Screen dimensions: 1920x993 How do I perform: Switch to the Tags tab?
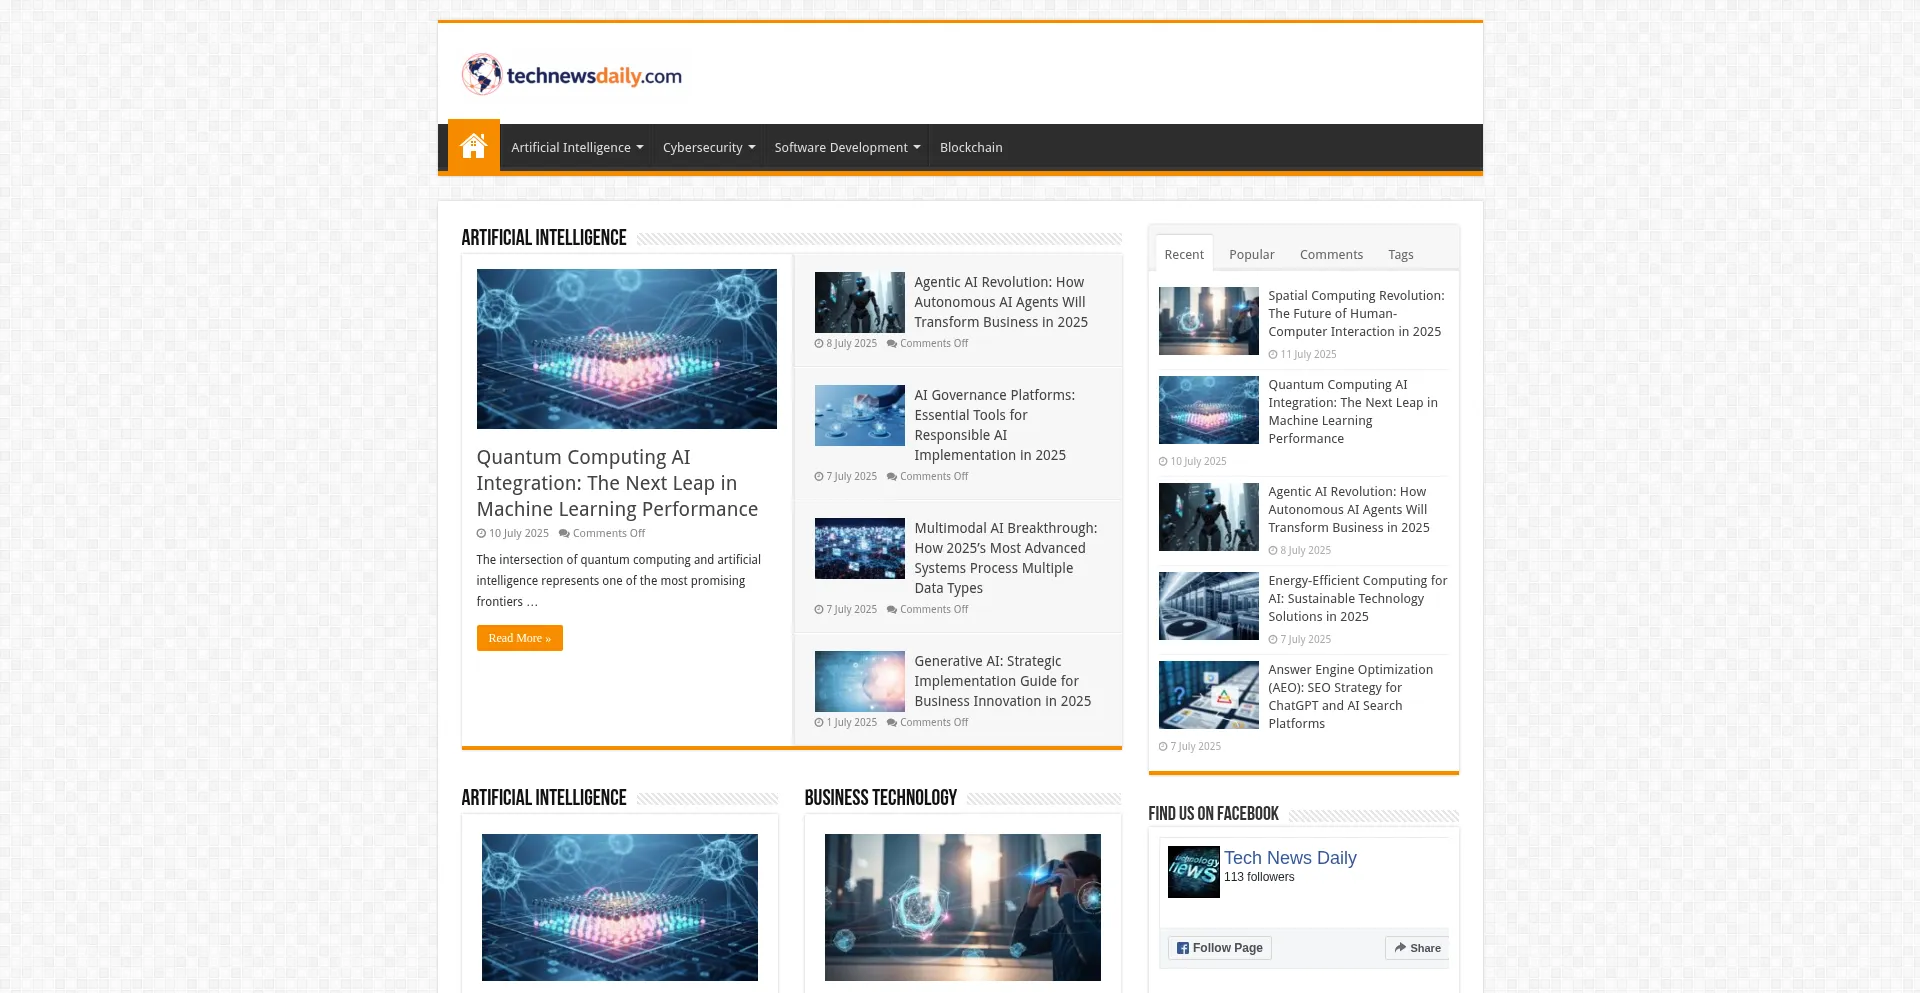[1401, 254]
